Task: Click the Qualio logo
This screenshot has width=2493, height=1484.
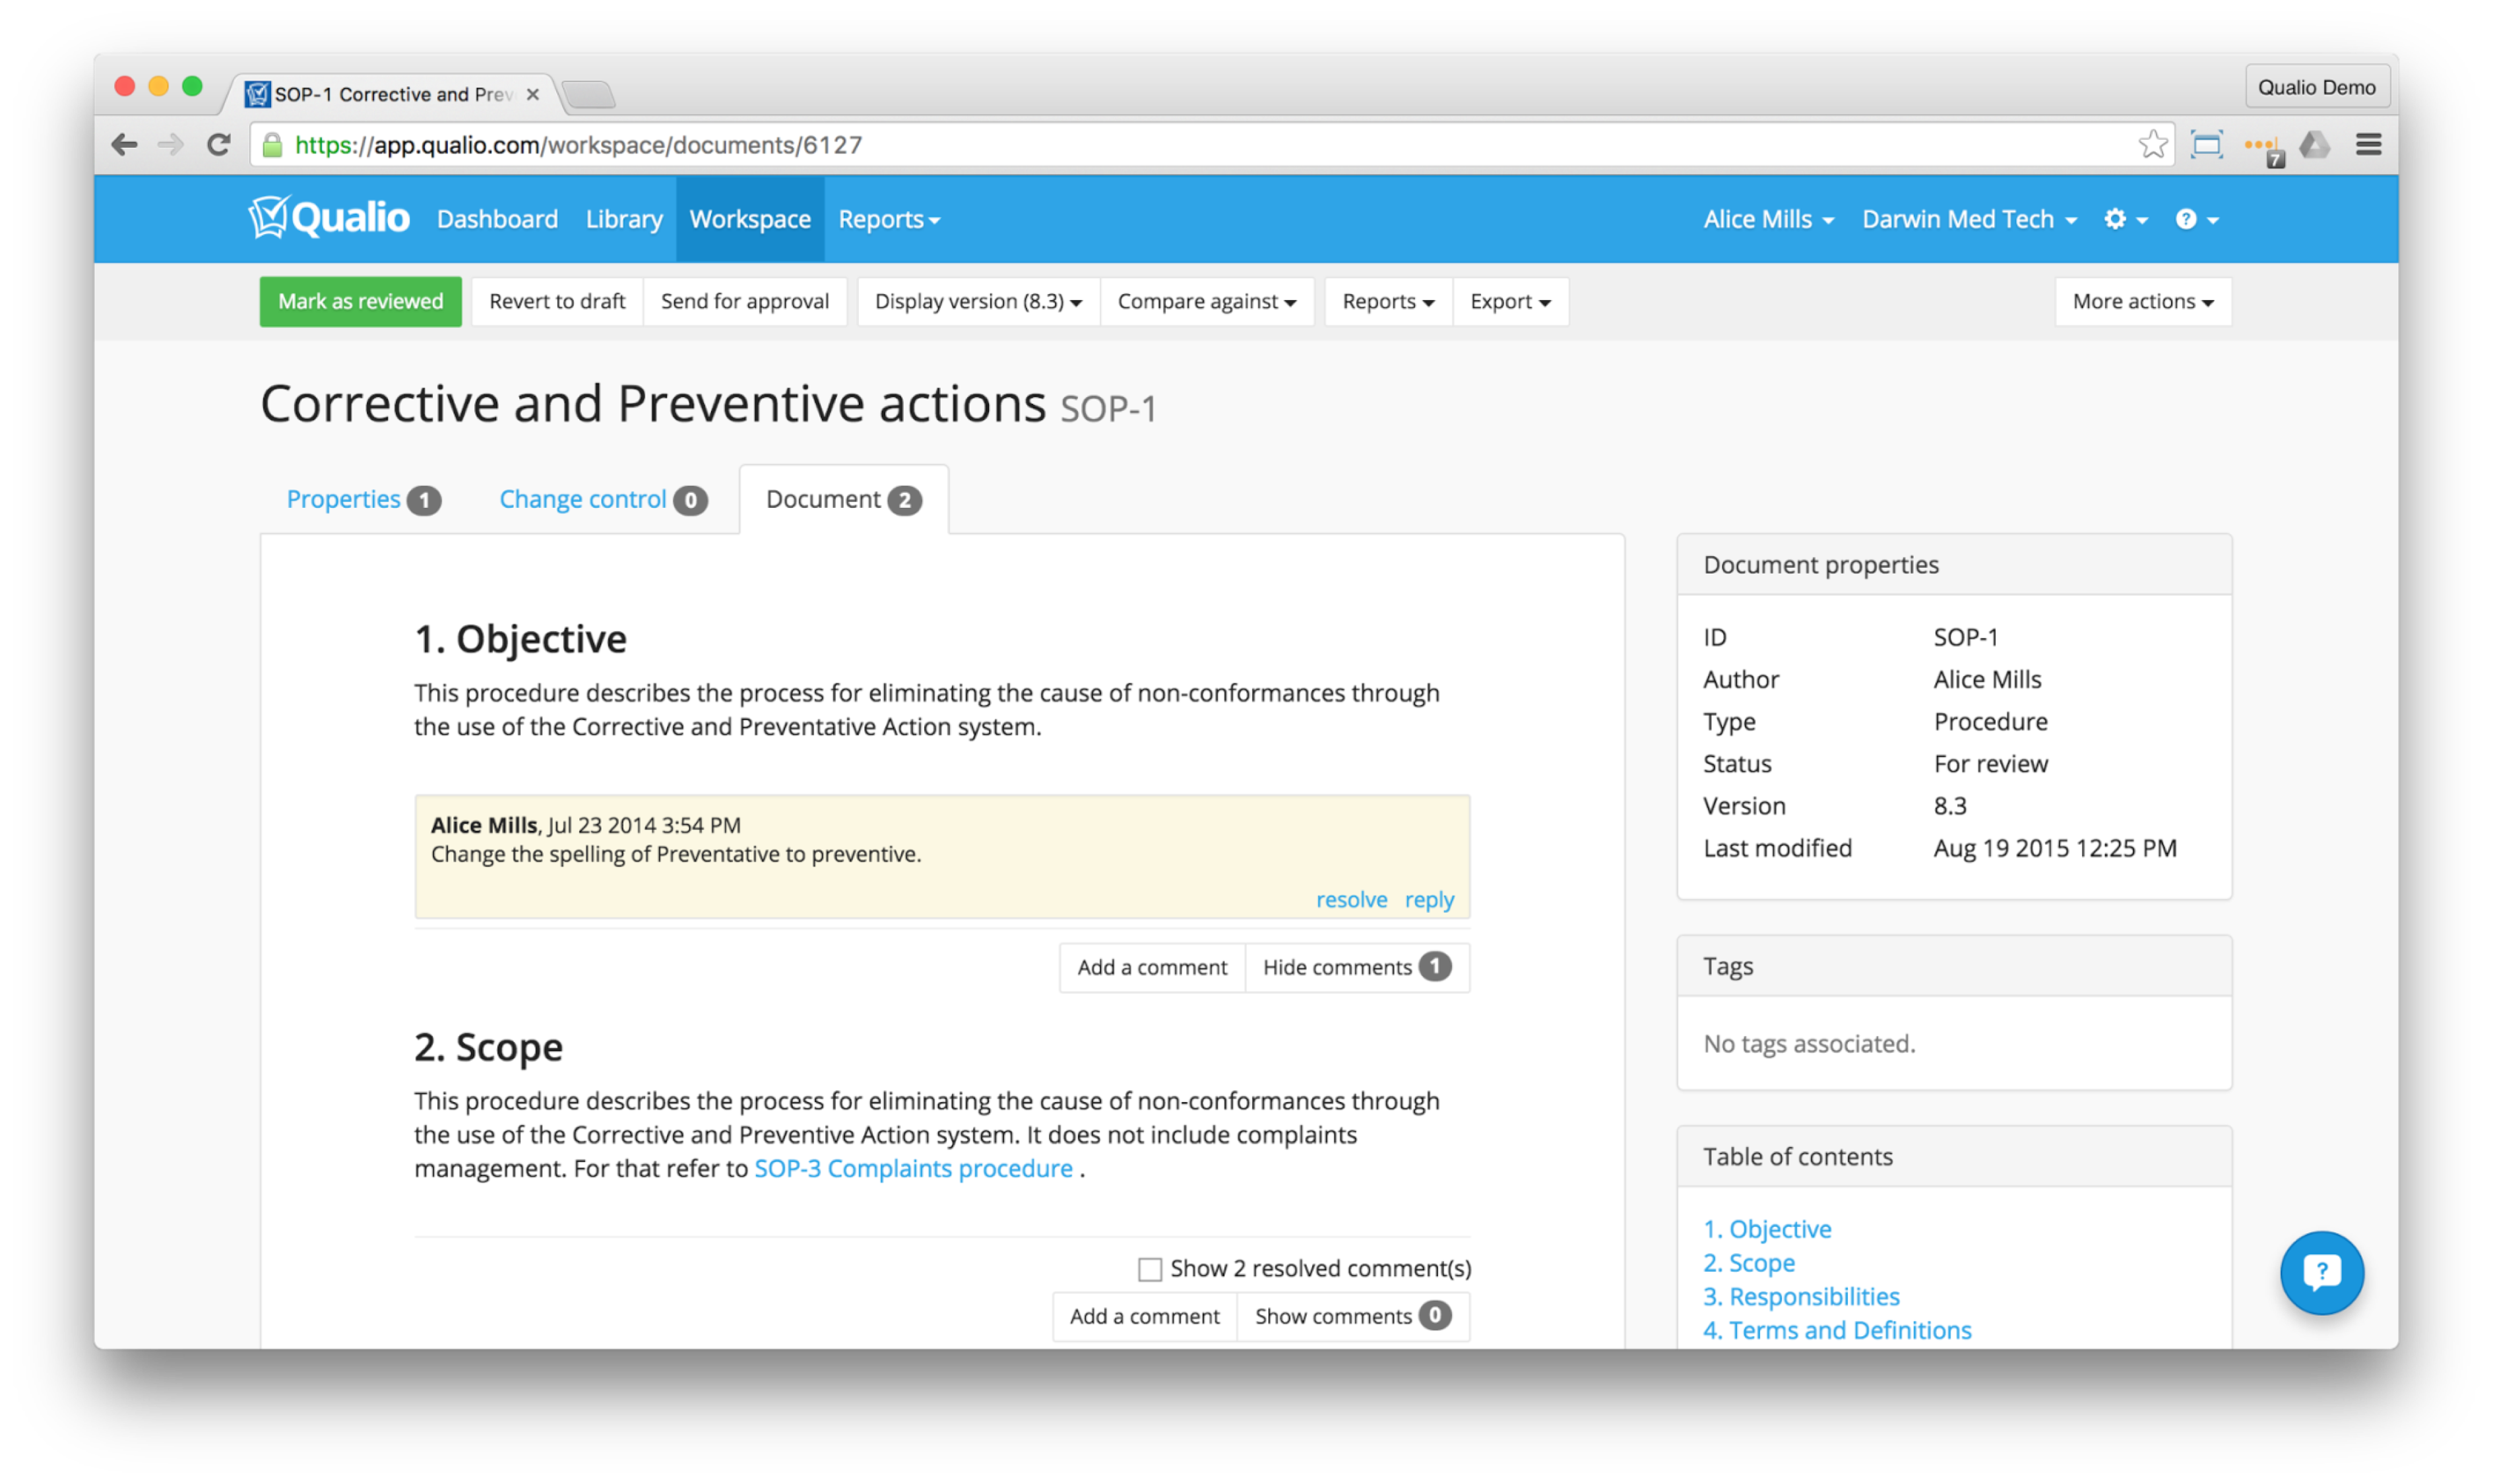Action: pyautogui.click(x=329, y=218)
